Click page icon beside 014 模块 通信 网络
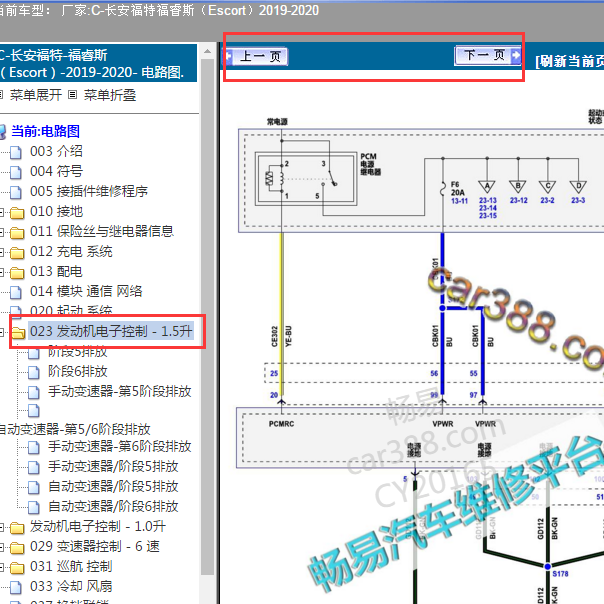Viewport: 604px width, 604px height. 16,292
